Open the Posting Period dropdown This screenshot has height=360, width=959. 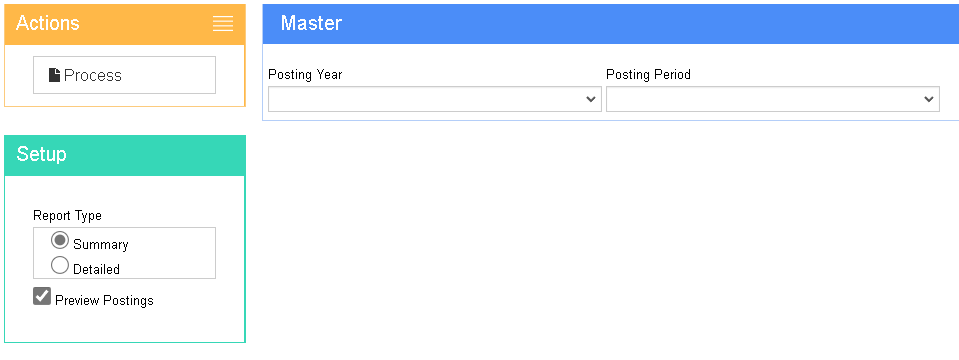pos(772,99)
